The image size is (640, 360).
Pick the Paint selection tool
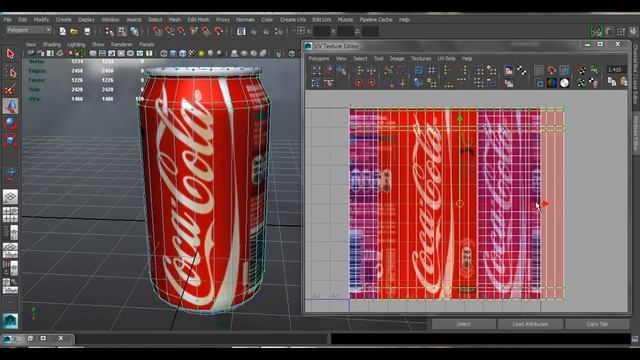[x=10, y=89]
